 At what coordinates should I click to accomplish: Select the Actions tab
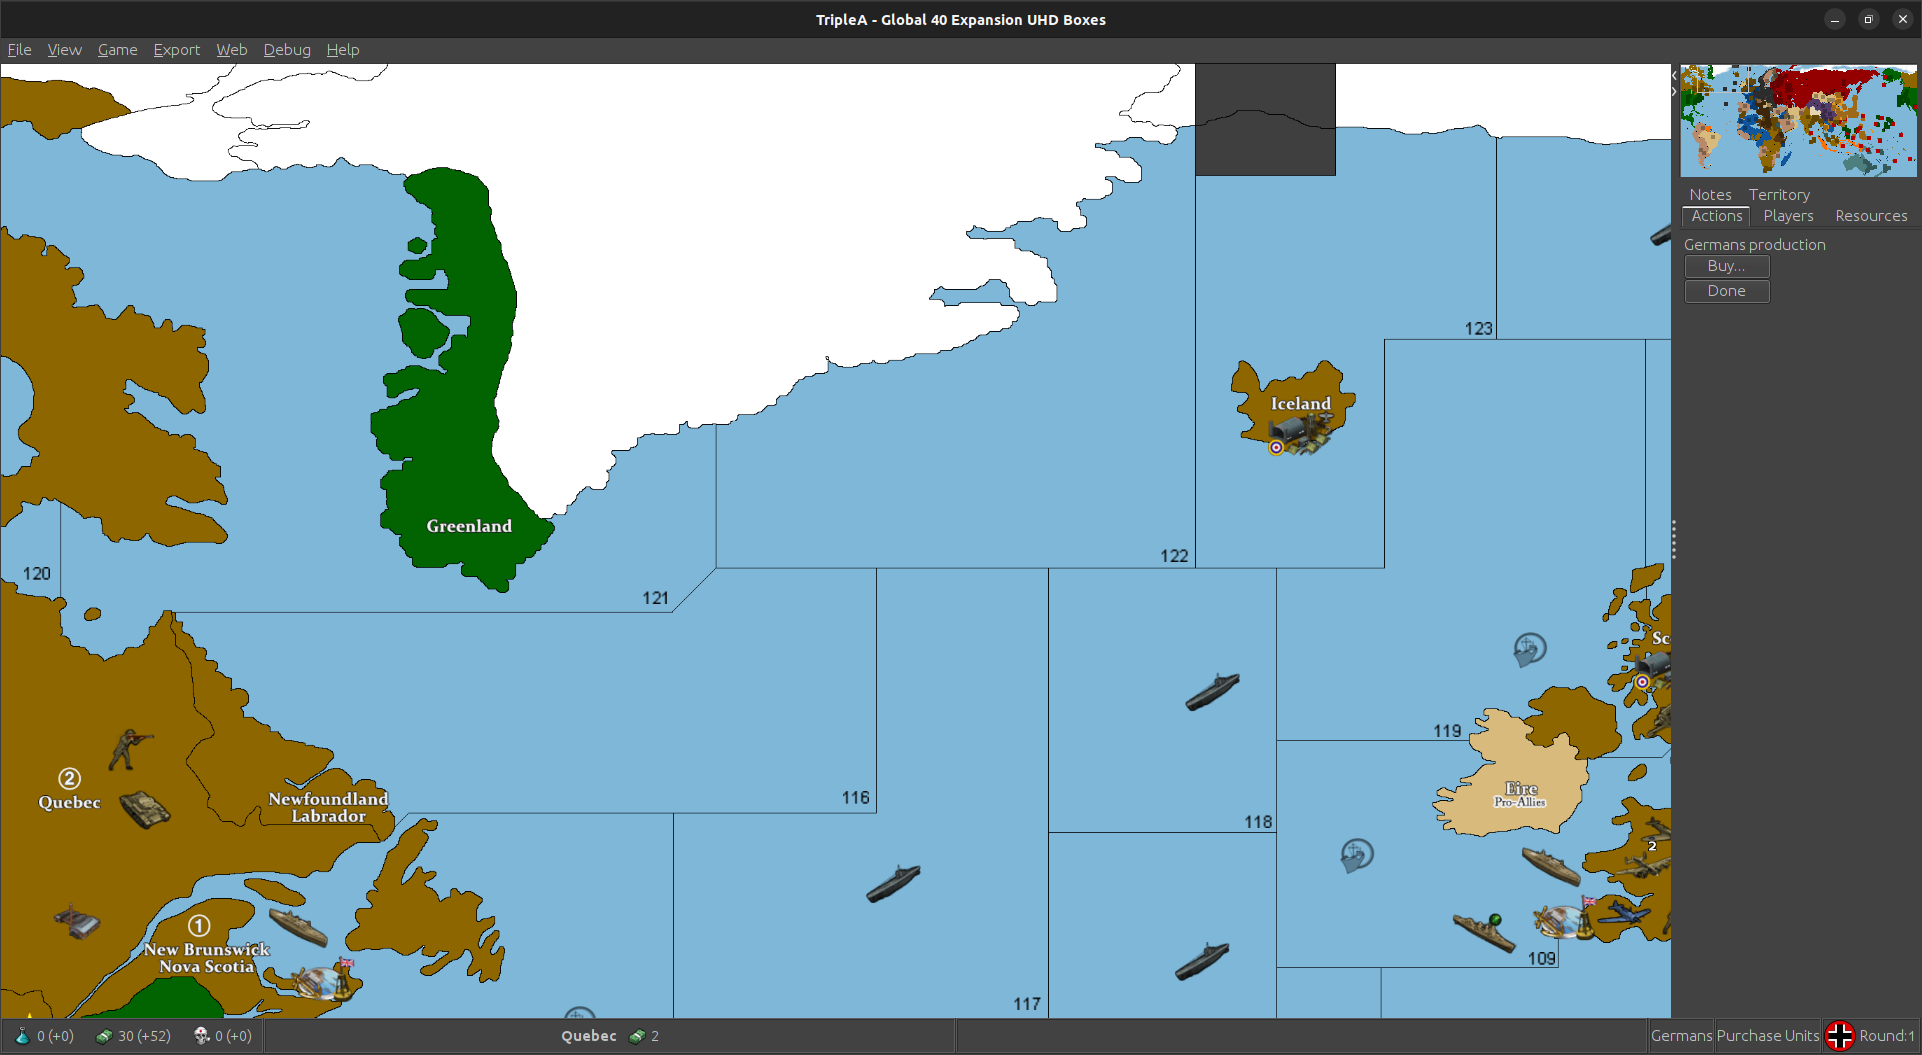[1717, 216]
